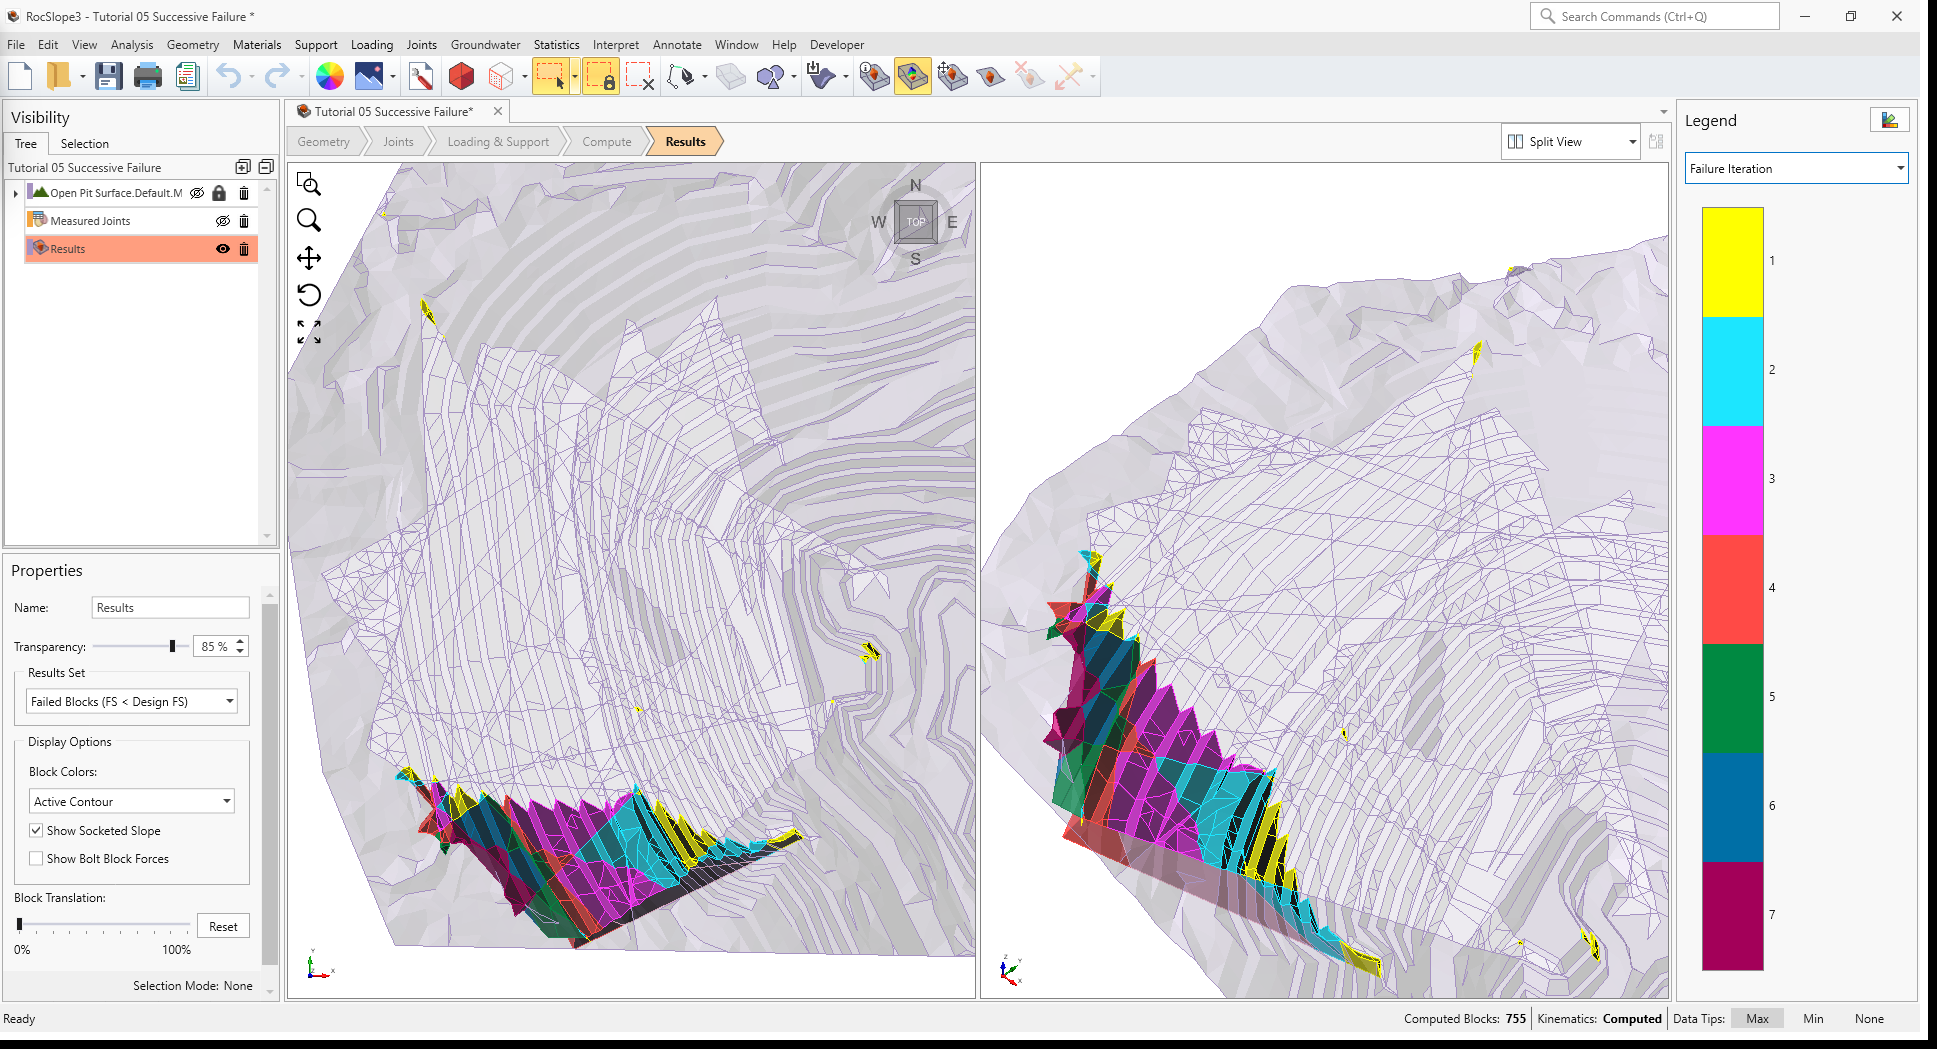Click the block information icon
Image resolution: width=1937 pixels, height=1049 pixels.
coord(874,76)
